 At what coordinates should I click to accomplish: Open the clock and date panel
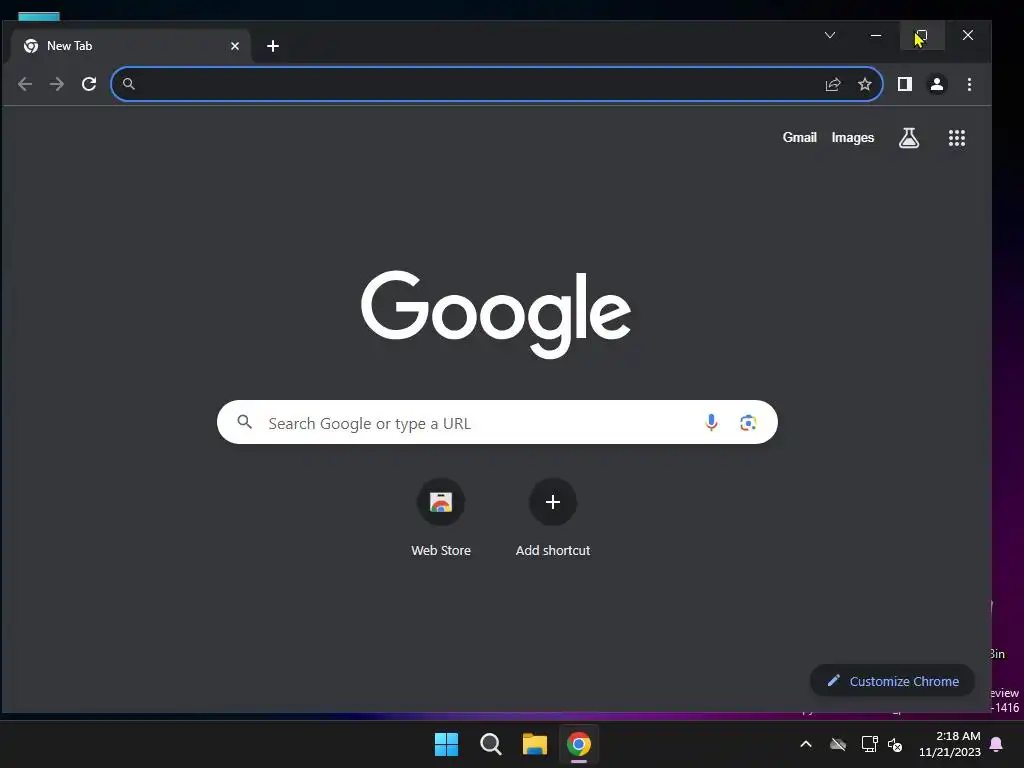pyautogui.click(x=950, y=744)
